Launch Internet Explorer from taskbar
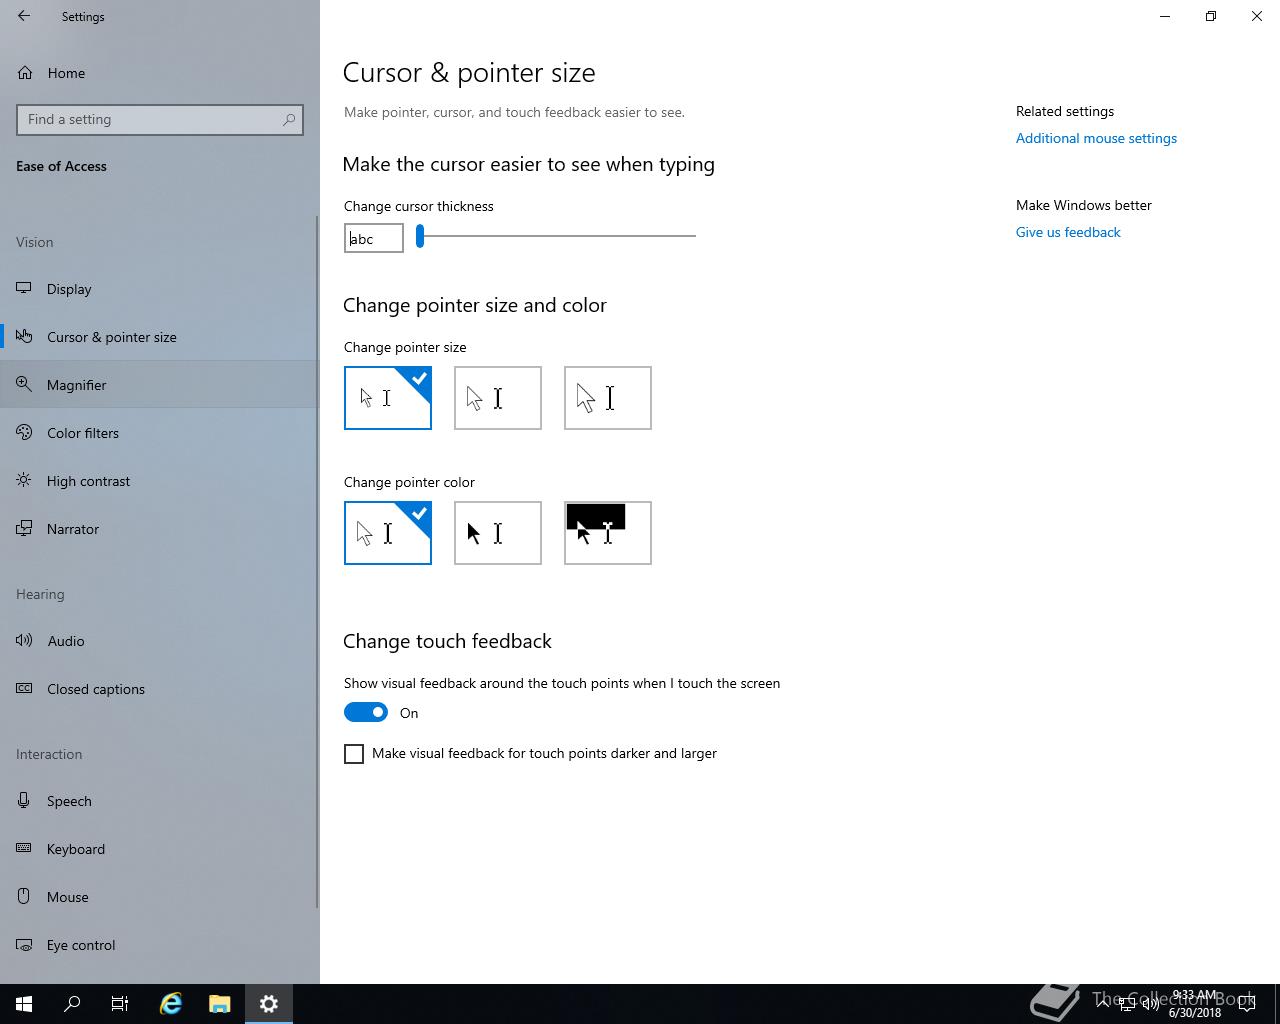1280x1024 pixels. (171, 1004)
